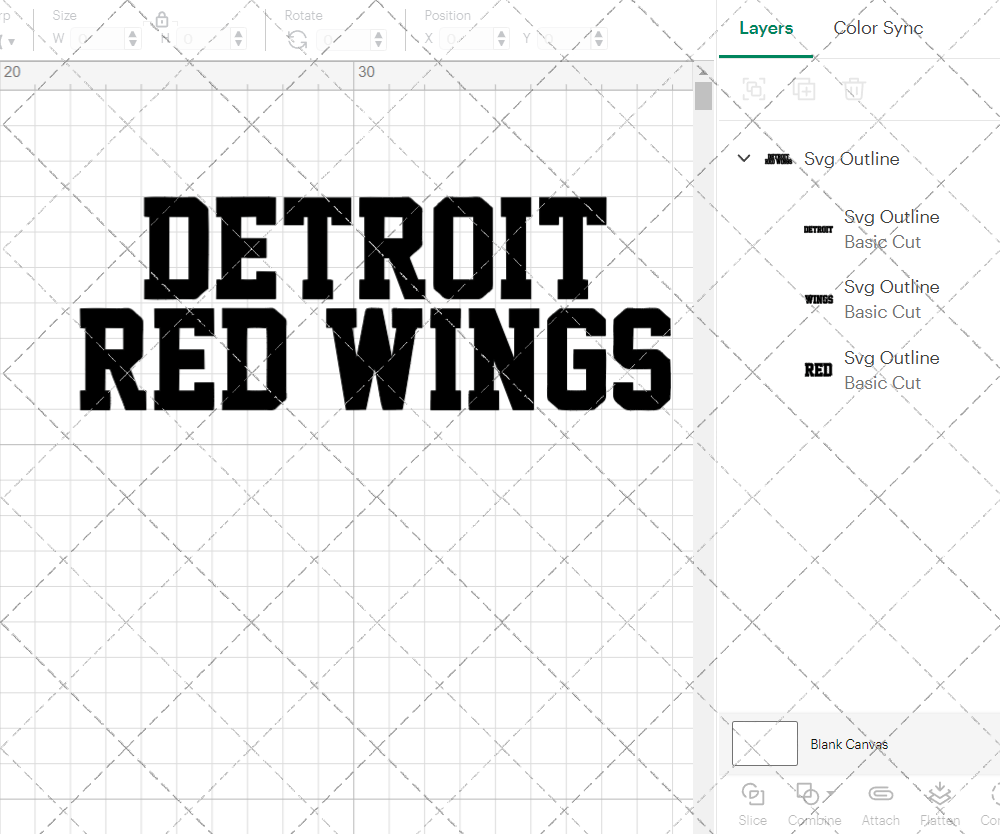
Task: Switch to the Color Sync tab
Action: click(878, 28)
